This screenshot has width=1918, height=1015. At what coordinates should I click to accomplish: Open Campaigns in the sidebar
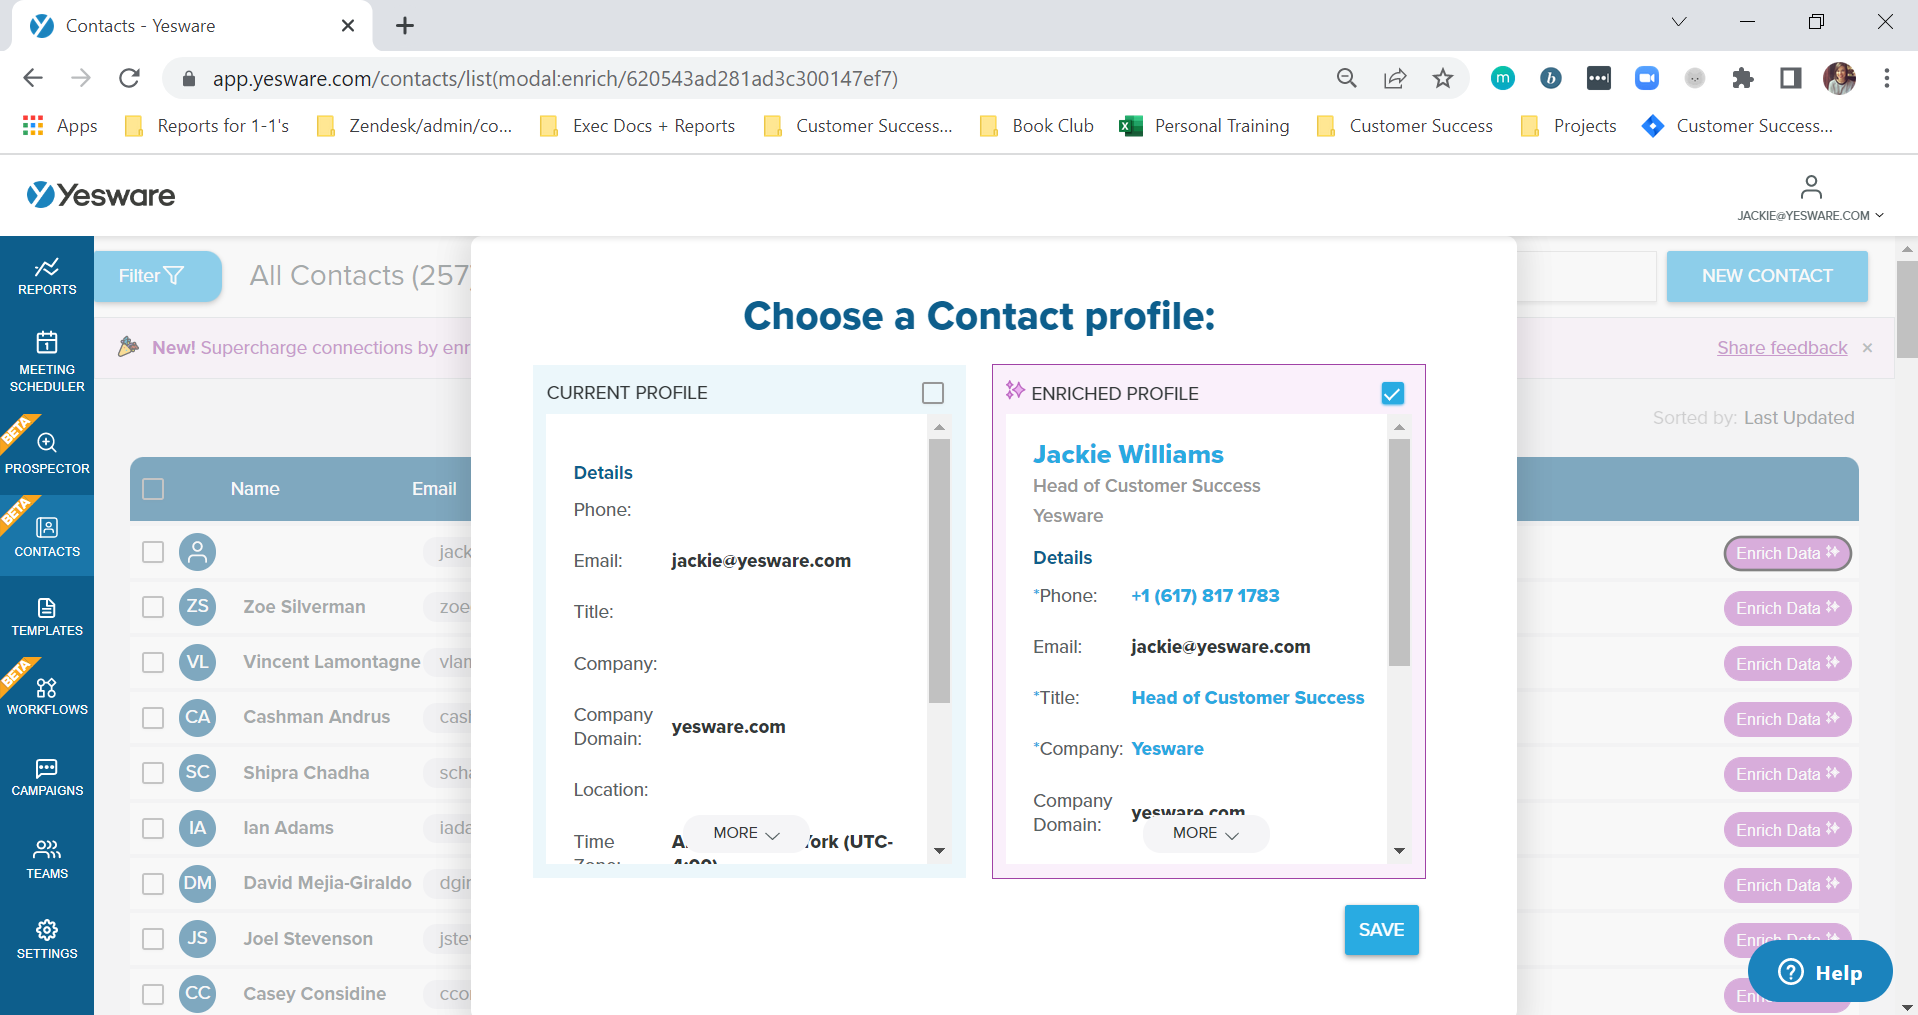click(x=47, y=777)
